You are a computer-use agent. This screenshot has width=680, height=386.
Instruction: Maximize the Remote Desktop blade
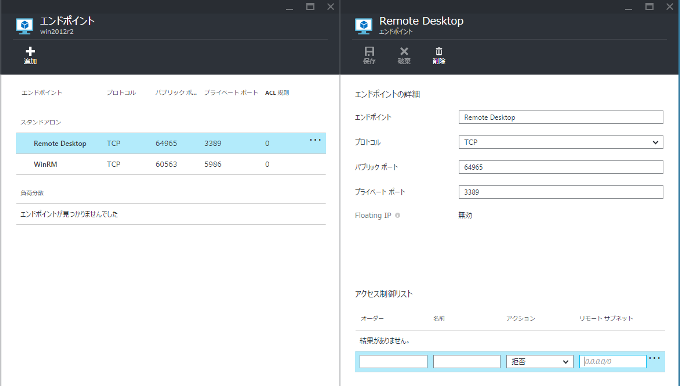click(x=649, y=7)
